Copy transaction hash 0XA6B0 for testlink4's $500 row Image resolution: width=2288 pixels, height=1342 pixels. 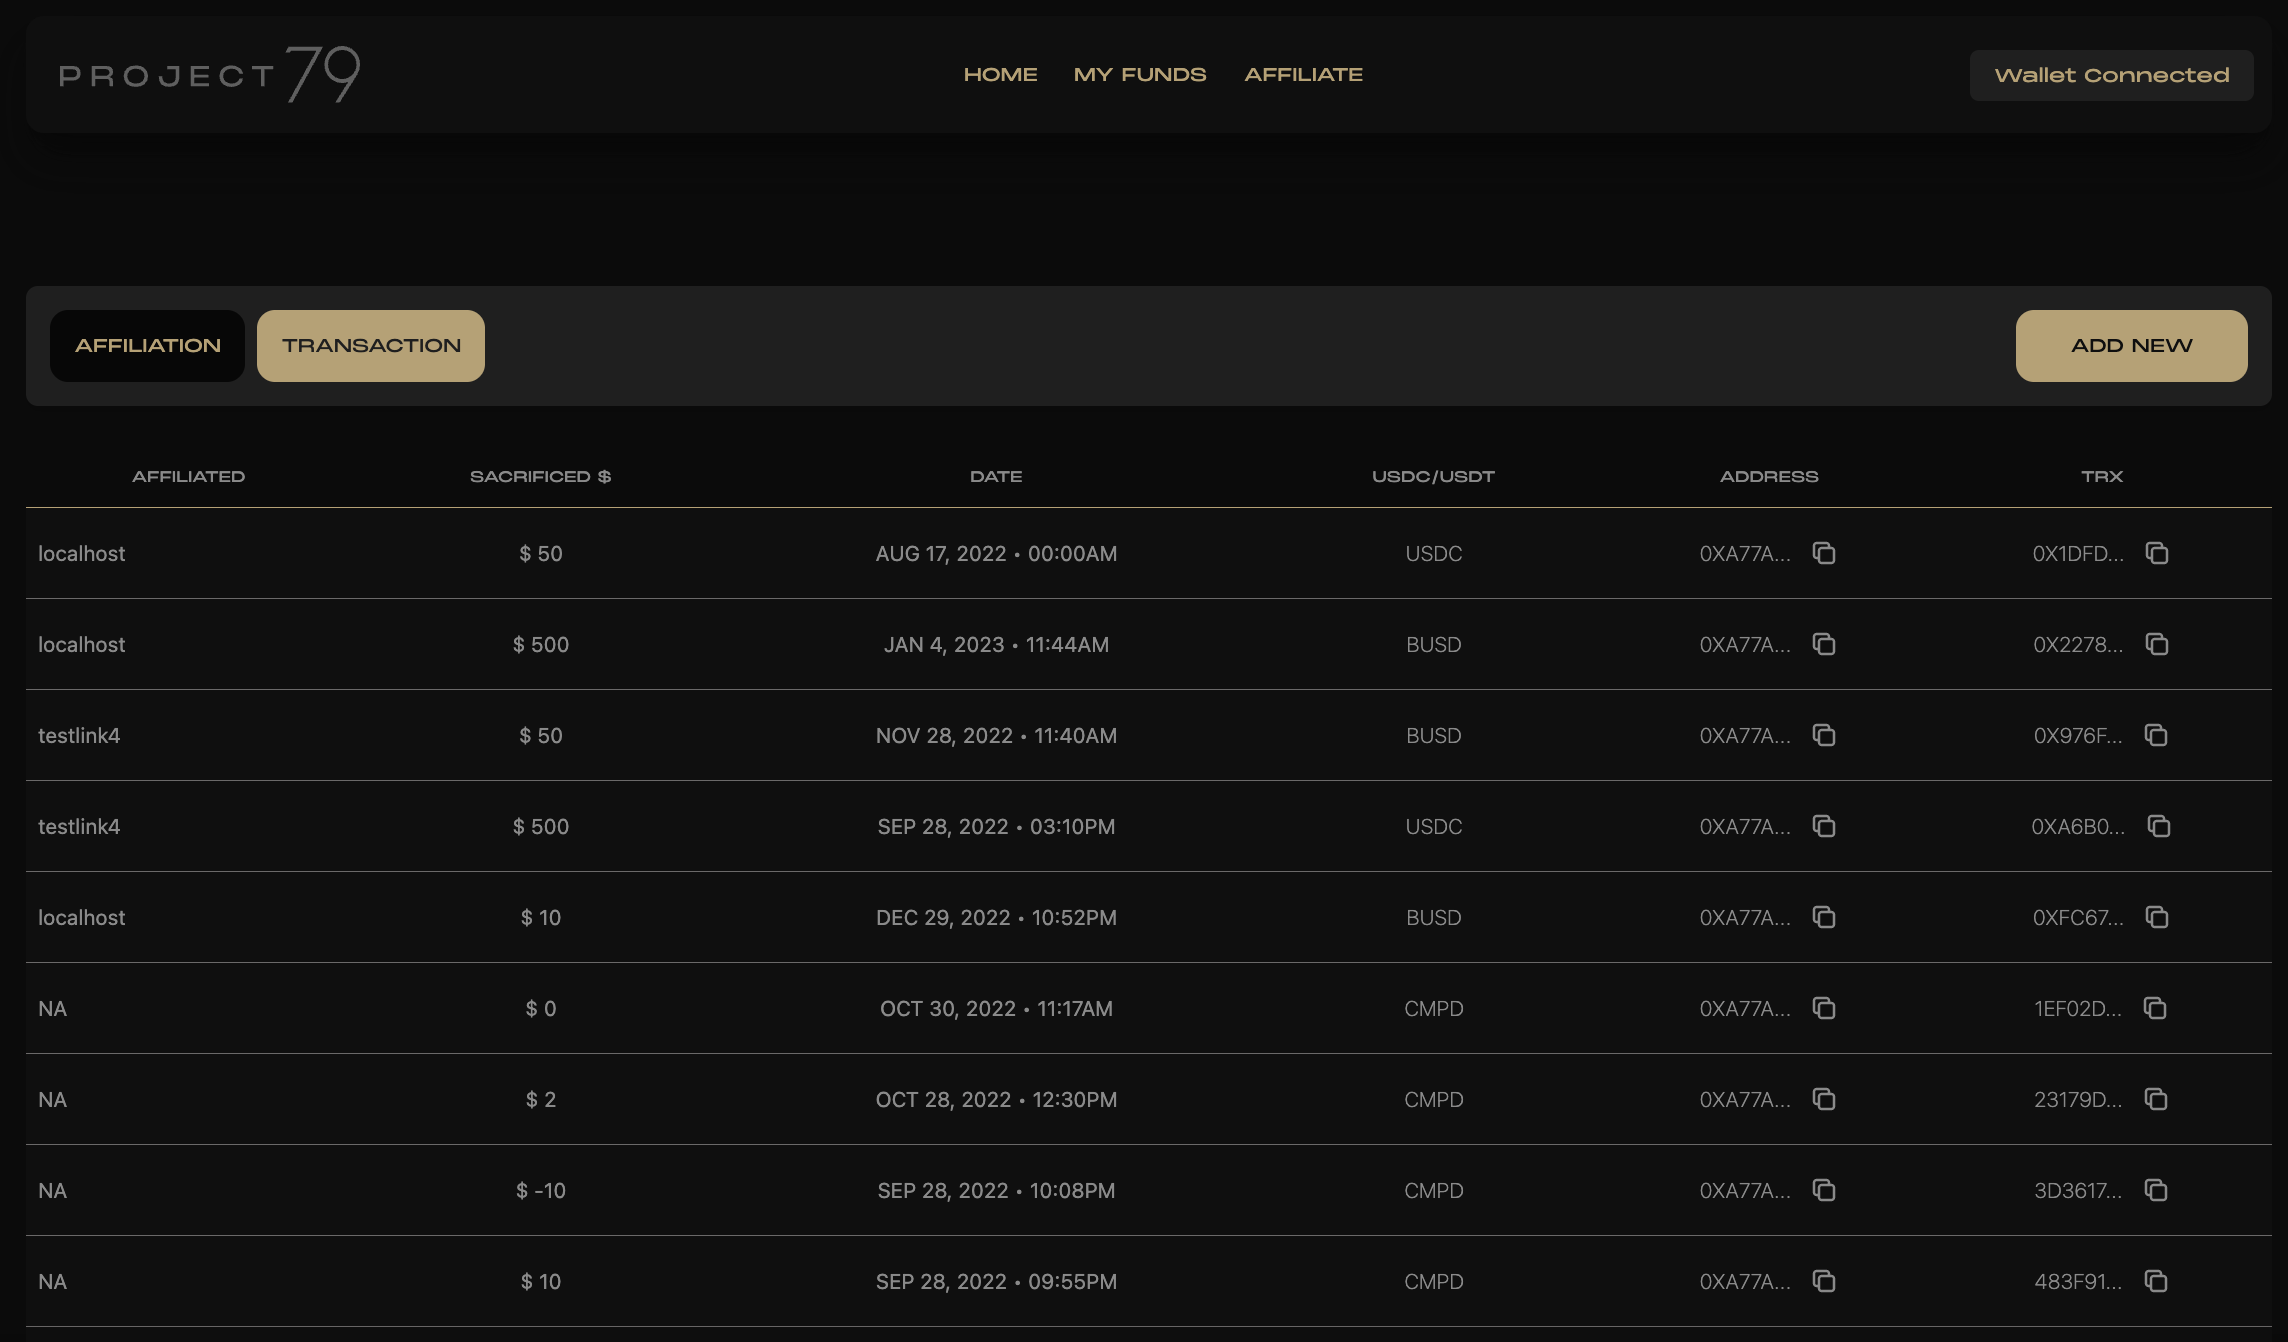[2158, 826]
